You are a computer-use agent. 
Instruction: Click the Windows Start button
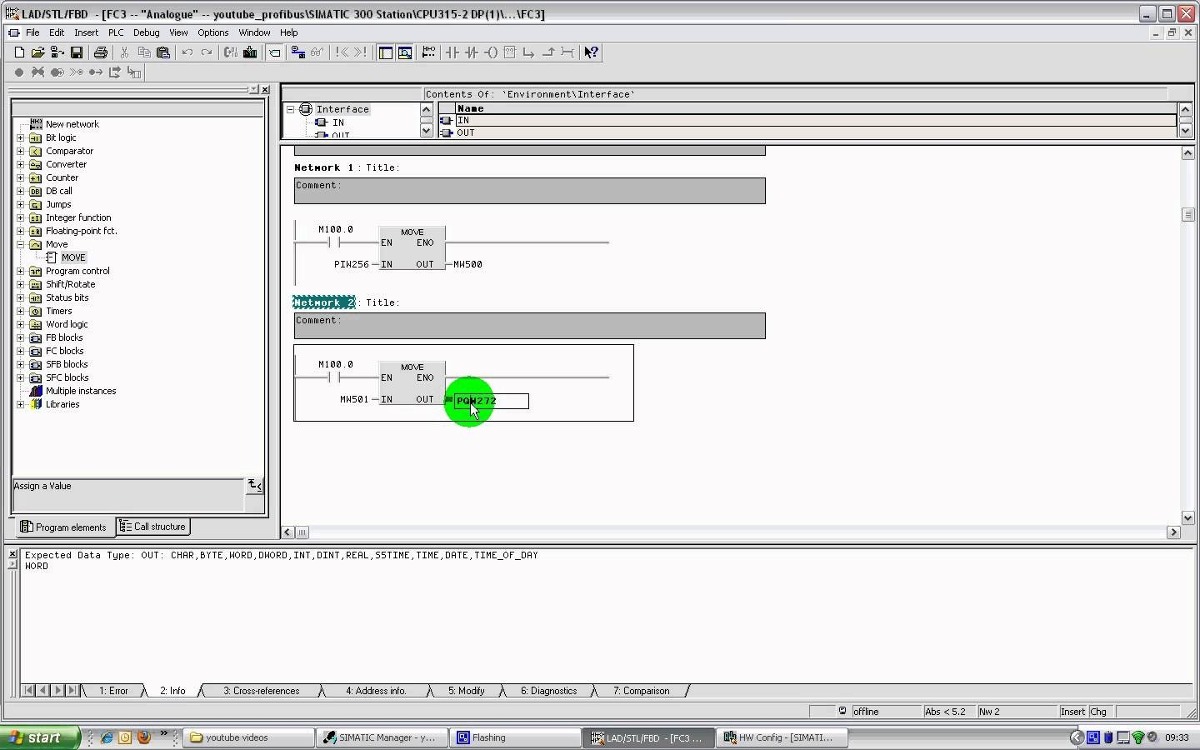[x=40, y=738]
